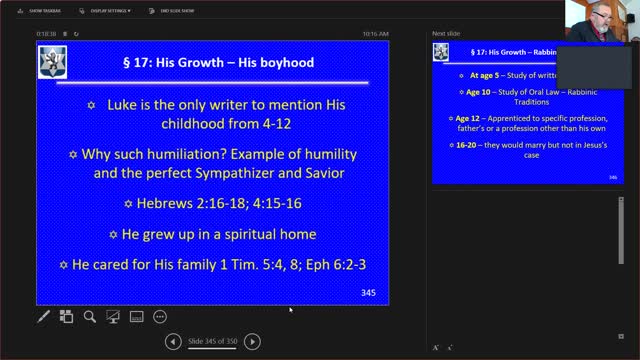The image size is (640, 360).
Task: Click the next slide preview thumbnail
Action: pyautogui.click(x=528, y=112)
